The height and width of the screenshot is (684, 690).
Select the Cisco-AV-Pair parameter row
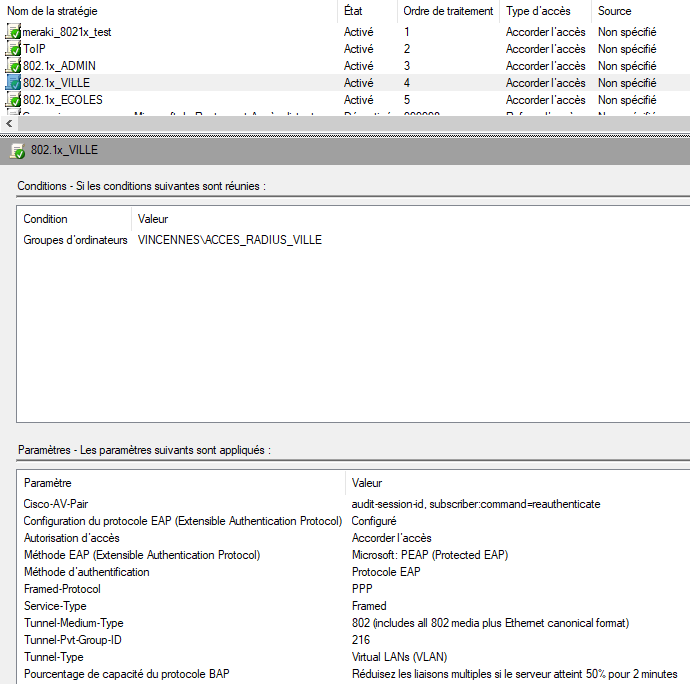tap(353, 504)
